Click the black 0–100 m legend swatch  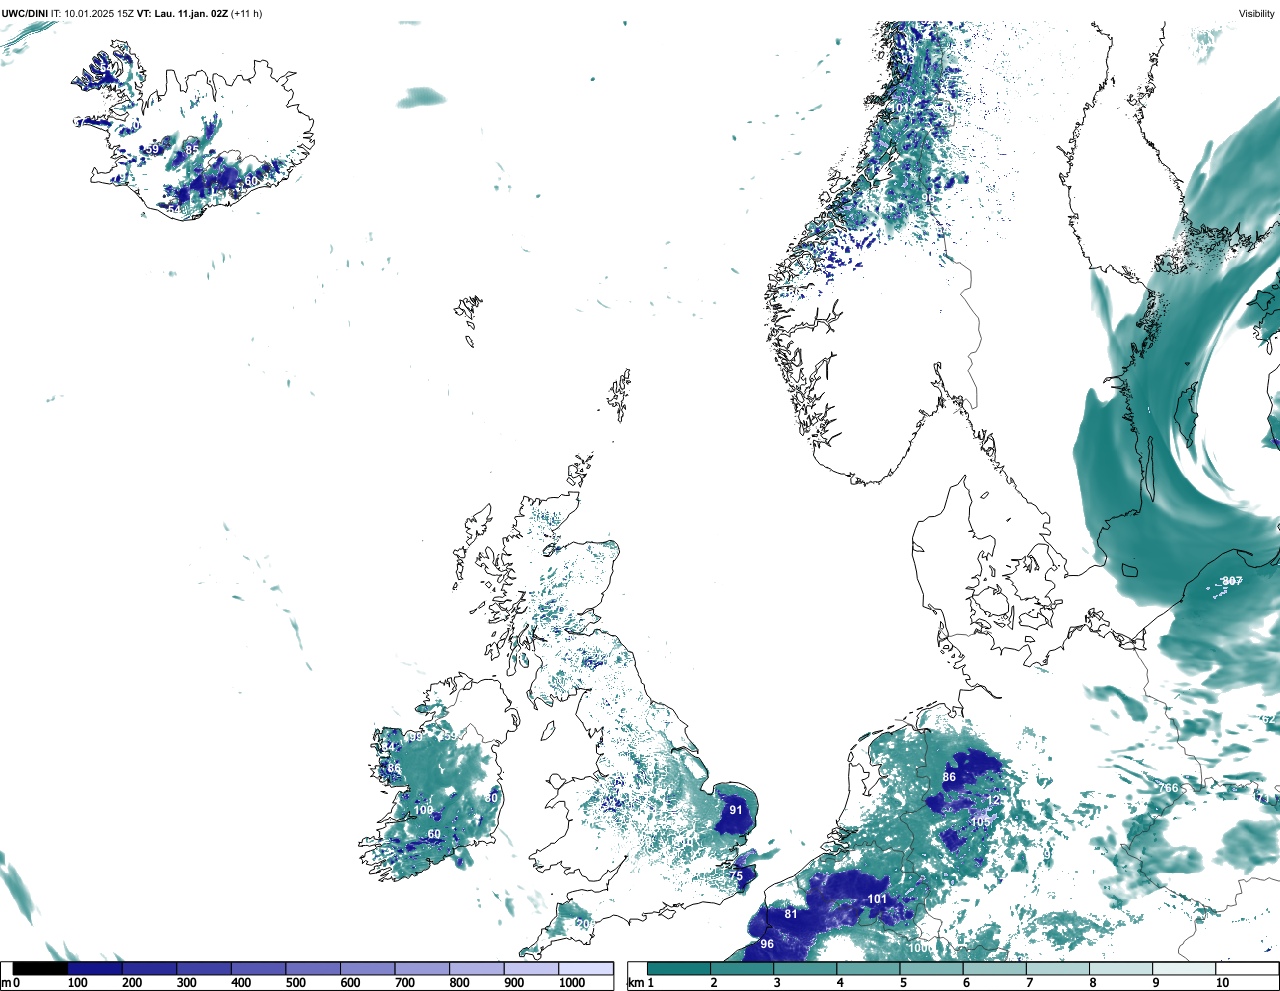40,968
